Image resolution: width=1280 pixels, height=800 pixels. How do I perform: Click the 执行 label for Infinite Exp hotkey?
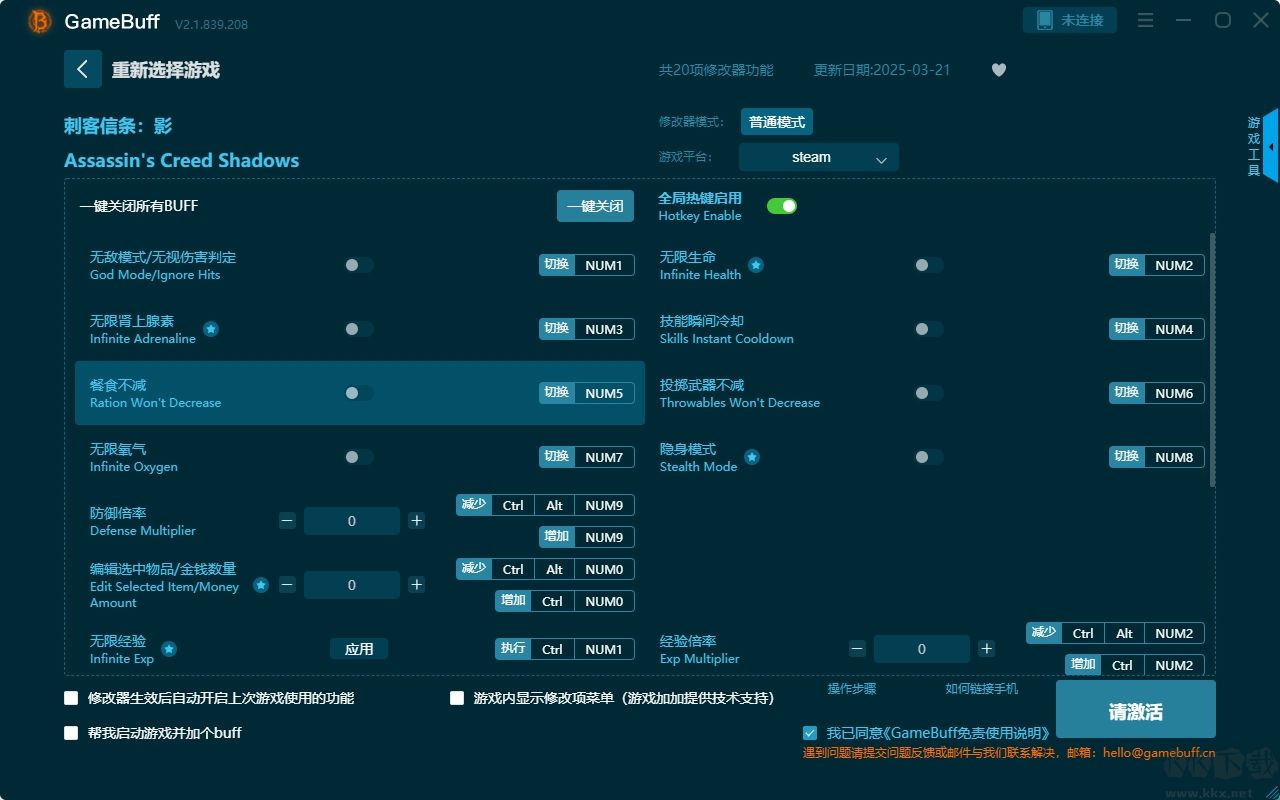tap(513, 649)
